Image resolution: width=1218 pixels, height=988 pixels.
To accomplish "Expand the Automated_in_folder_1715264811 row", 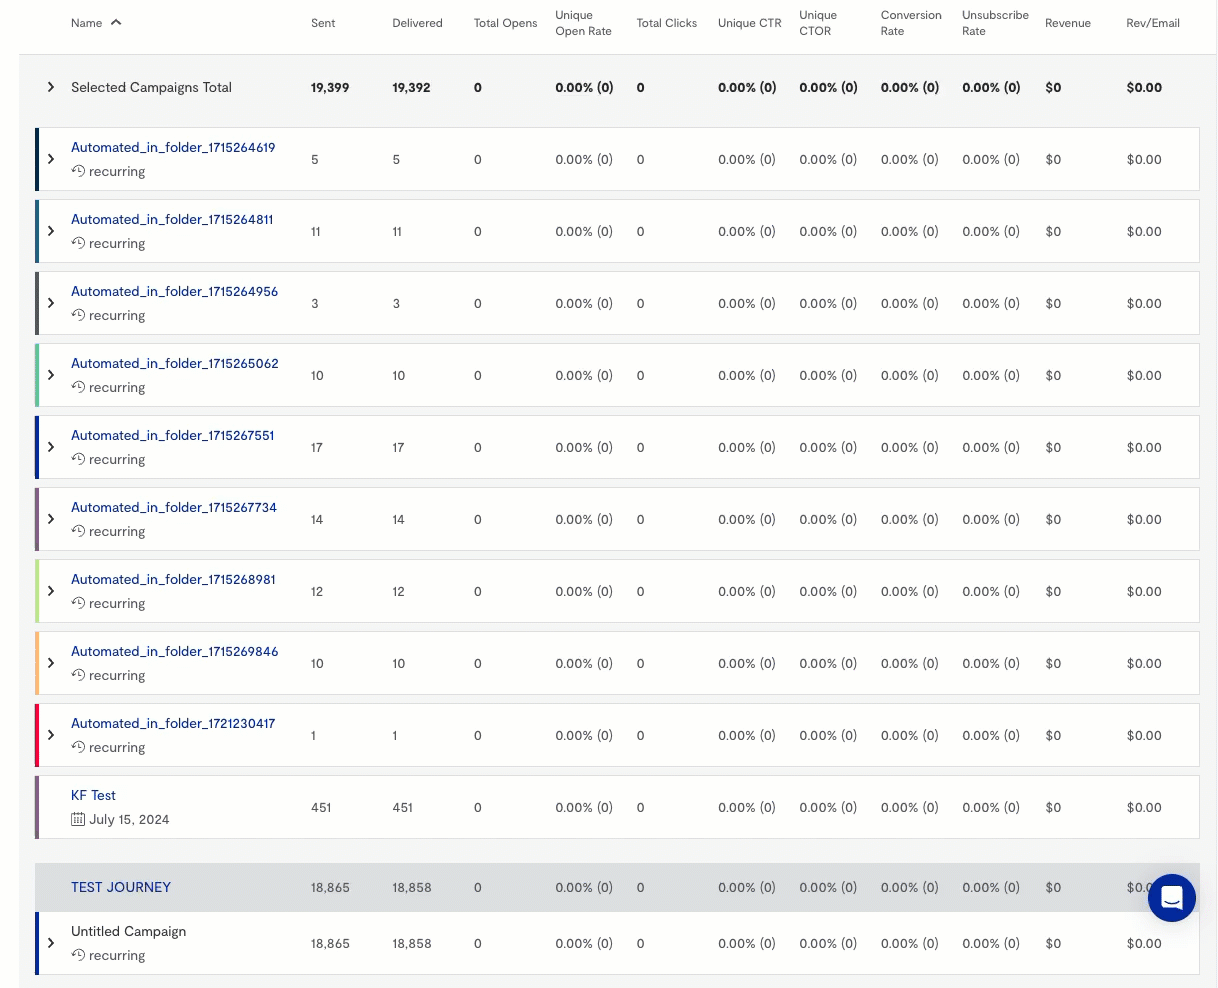I will click(x=51, y=231).
